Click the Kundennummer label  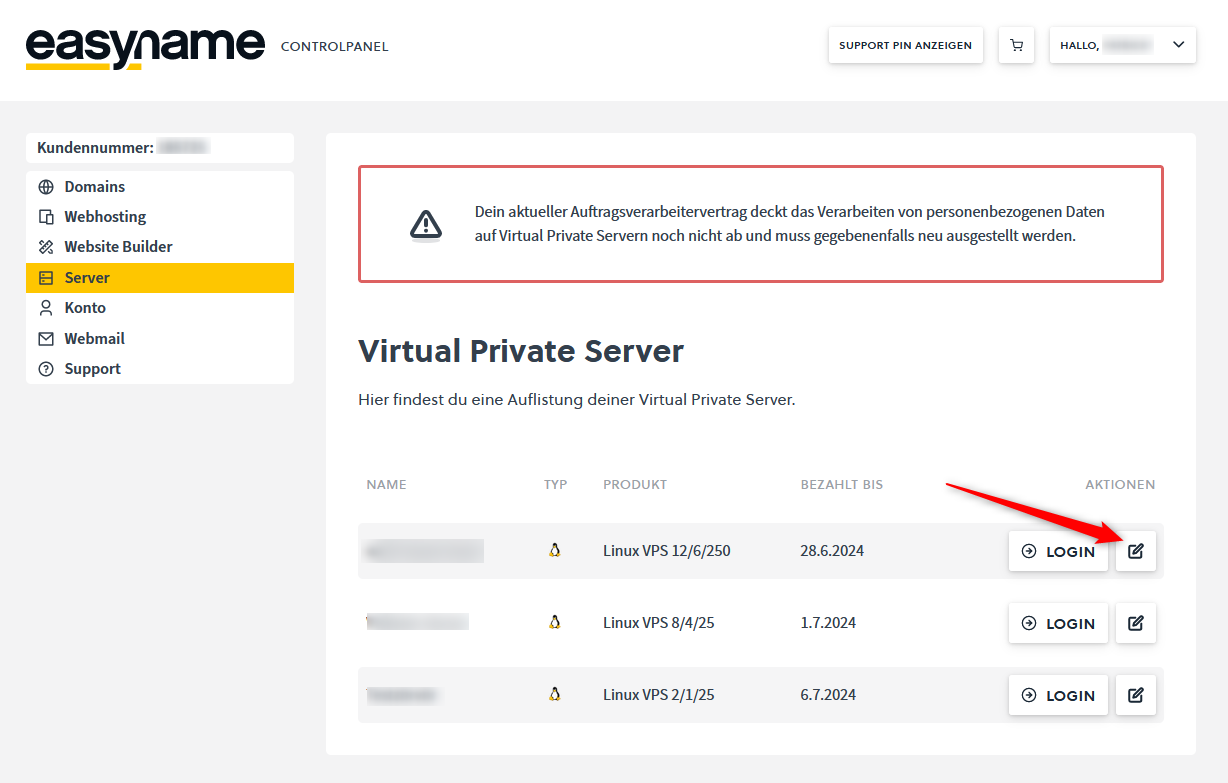pos(95,148)
